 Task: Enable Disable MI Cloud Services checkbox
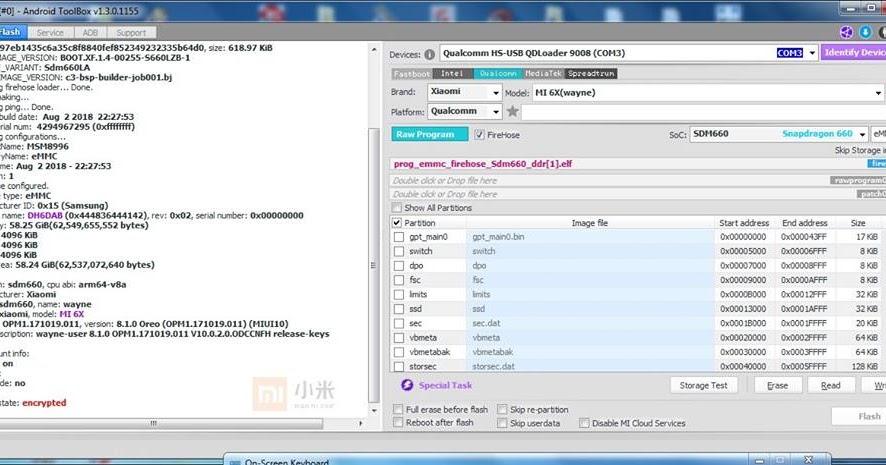[584, 423]
